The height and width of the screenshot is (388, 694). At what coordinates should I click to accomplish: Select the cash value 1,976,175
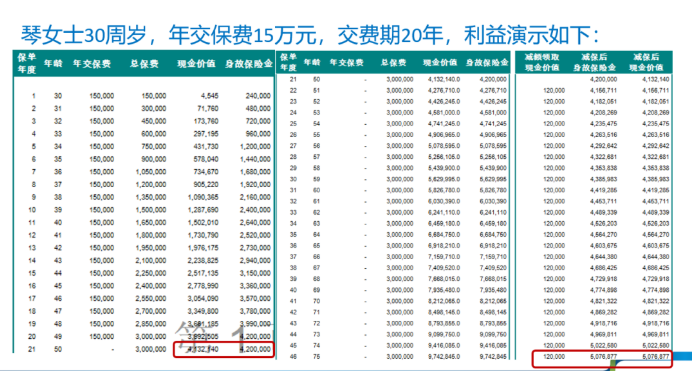pyautogui.click(x=203, y=248)
